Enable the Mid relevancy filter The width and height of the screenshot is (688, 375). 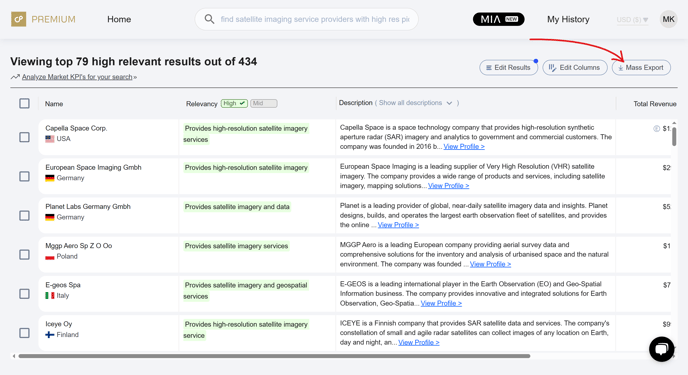(264, 104)
